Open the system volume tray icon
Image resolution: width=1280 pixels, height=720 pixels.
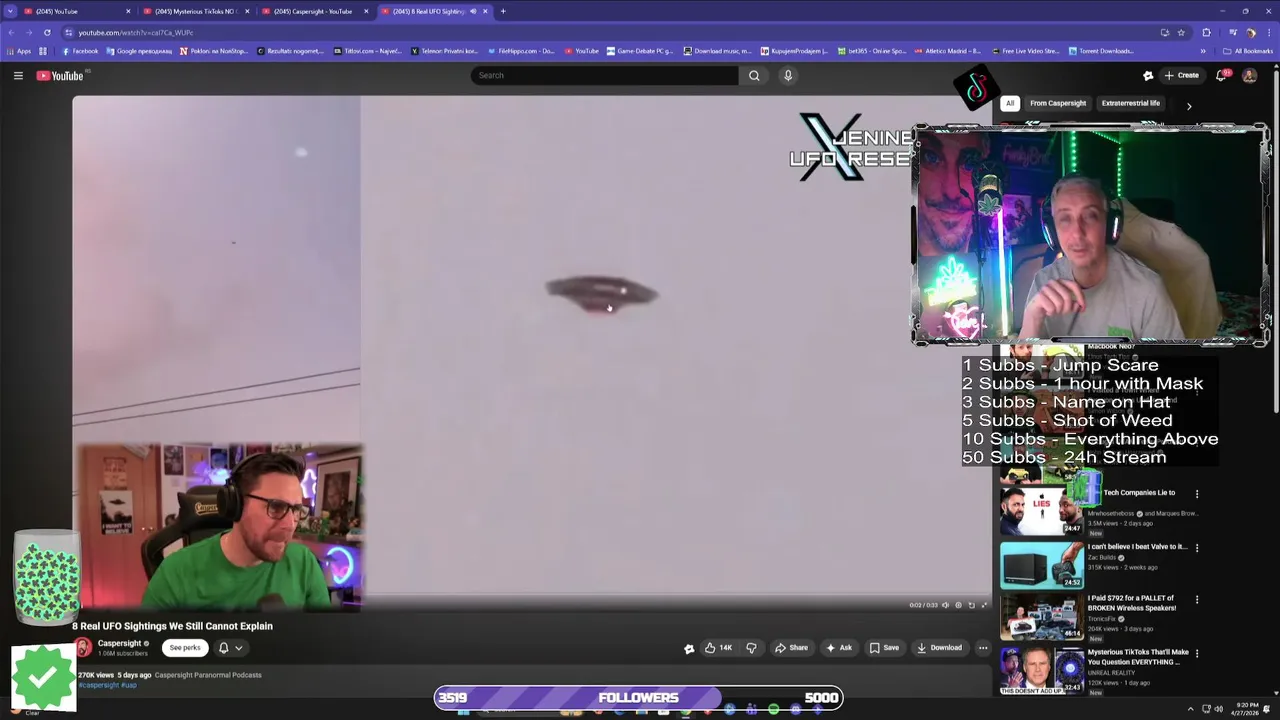click(x=1219, y=709)
